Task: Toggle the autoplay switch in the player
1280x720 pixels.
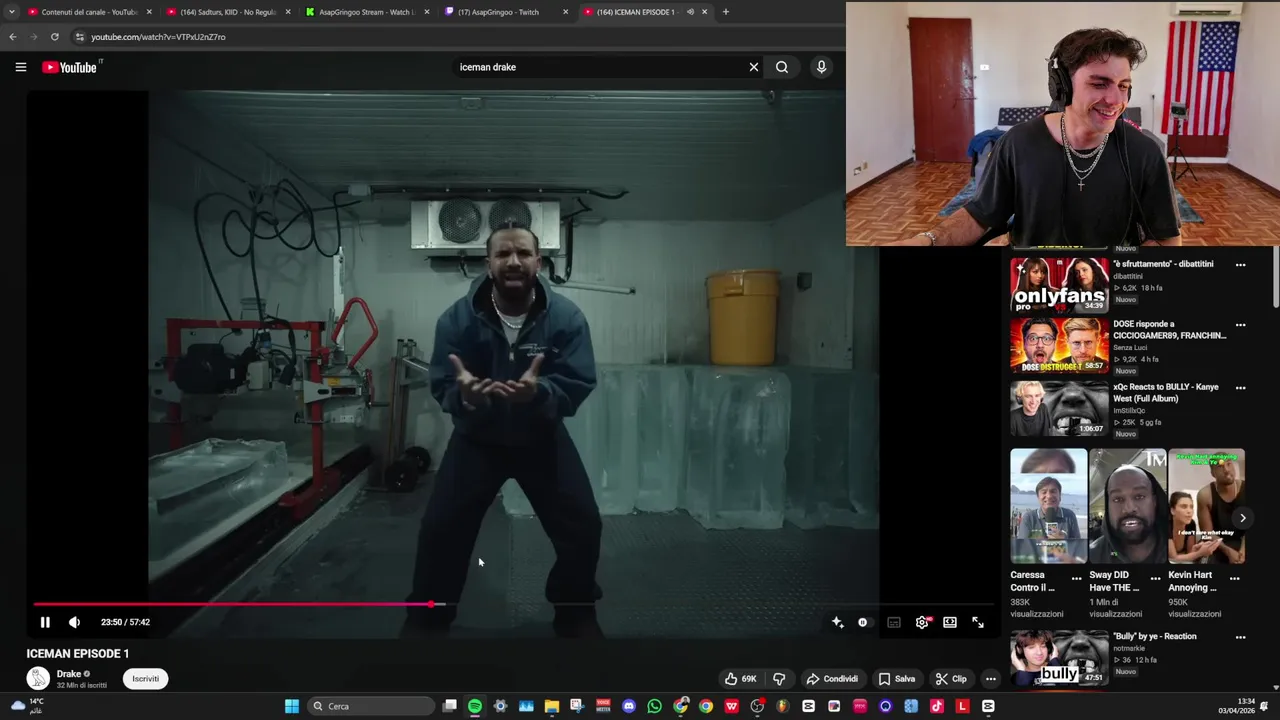Action: (x=863, y=622)
